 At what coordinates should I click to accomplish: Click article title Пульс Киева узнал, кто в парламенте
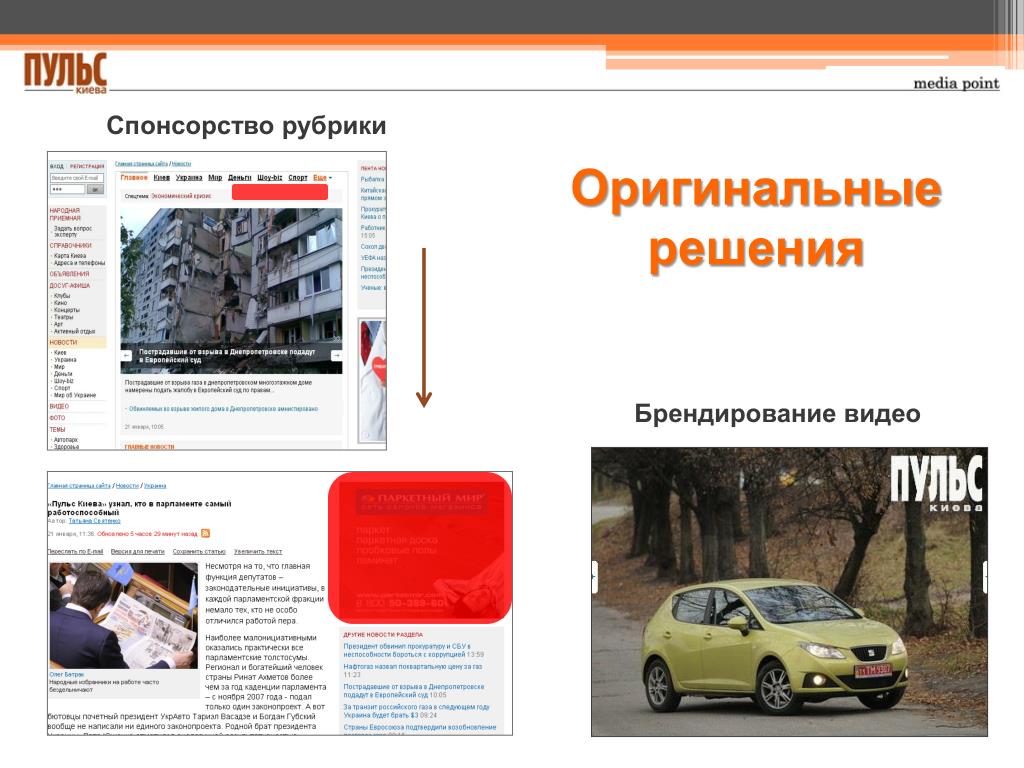pos(140,508)
